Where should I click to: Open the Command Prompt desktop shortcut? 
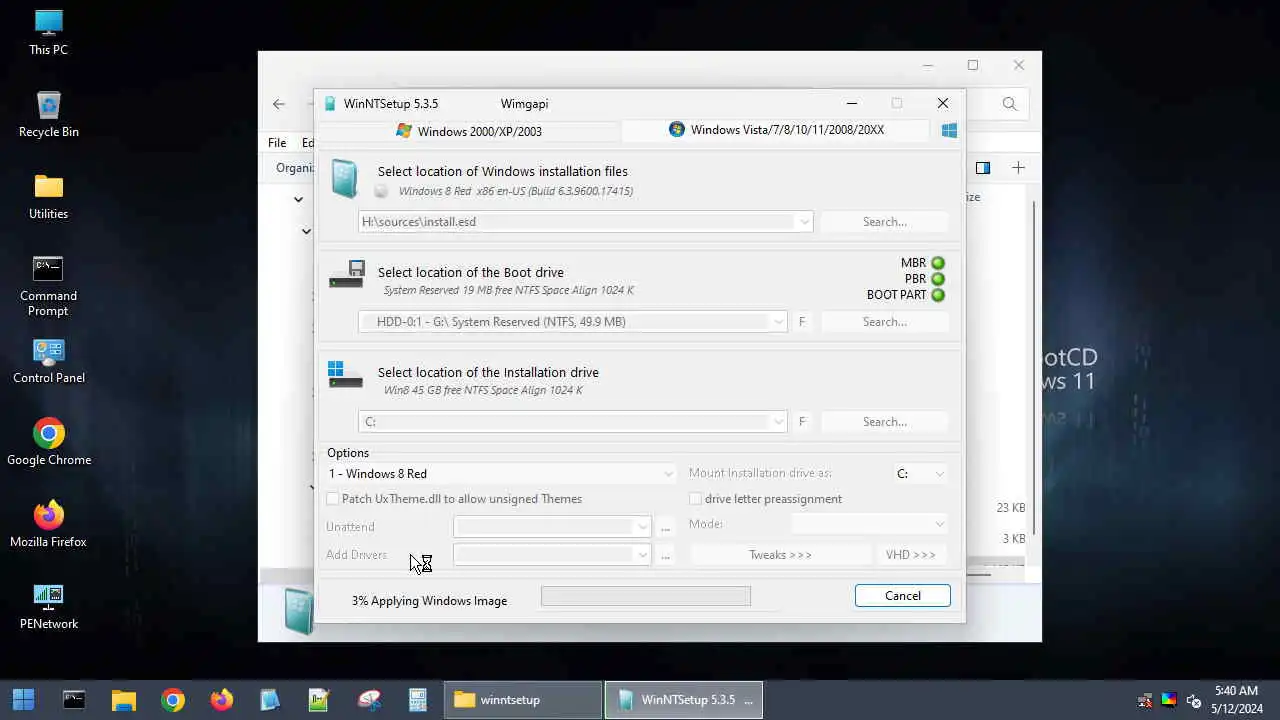click(x=48, y=285)
